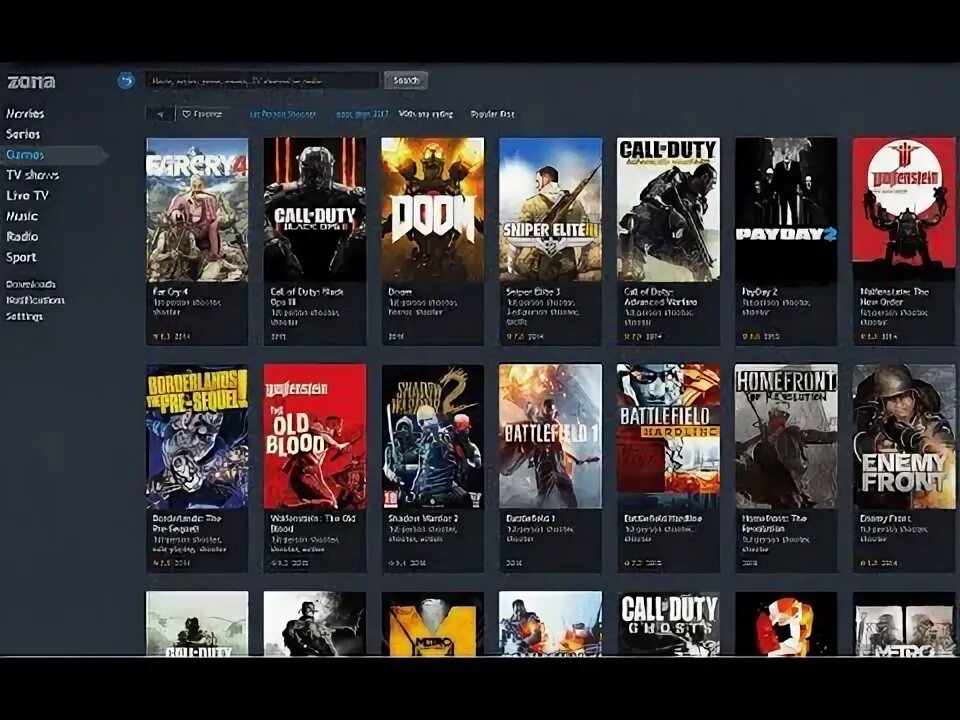Screen dimensions: 960x720
Task: Click the 'Sniper Elite 3' title text
Action: pos(533,292)
